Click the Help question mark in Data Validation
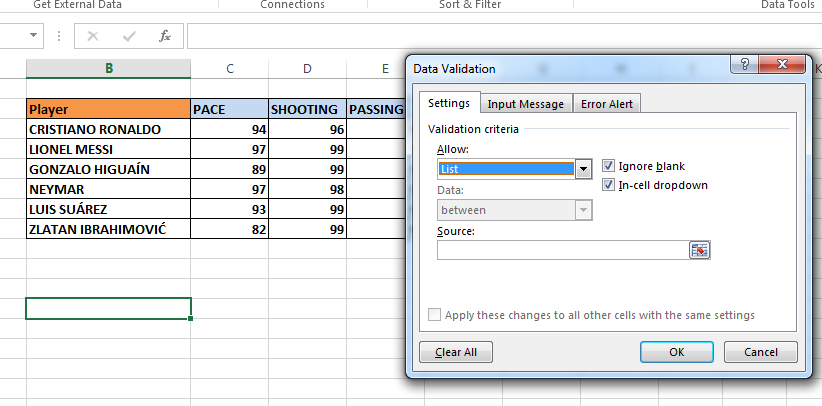Viewport: 822px width, 406px height. coord(744,65)
